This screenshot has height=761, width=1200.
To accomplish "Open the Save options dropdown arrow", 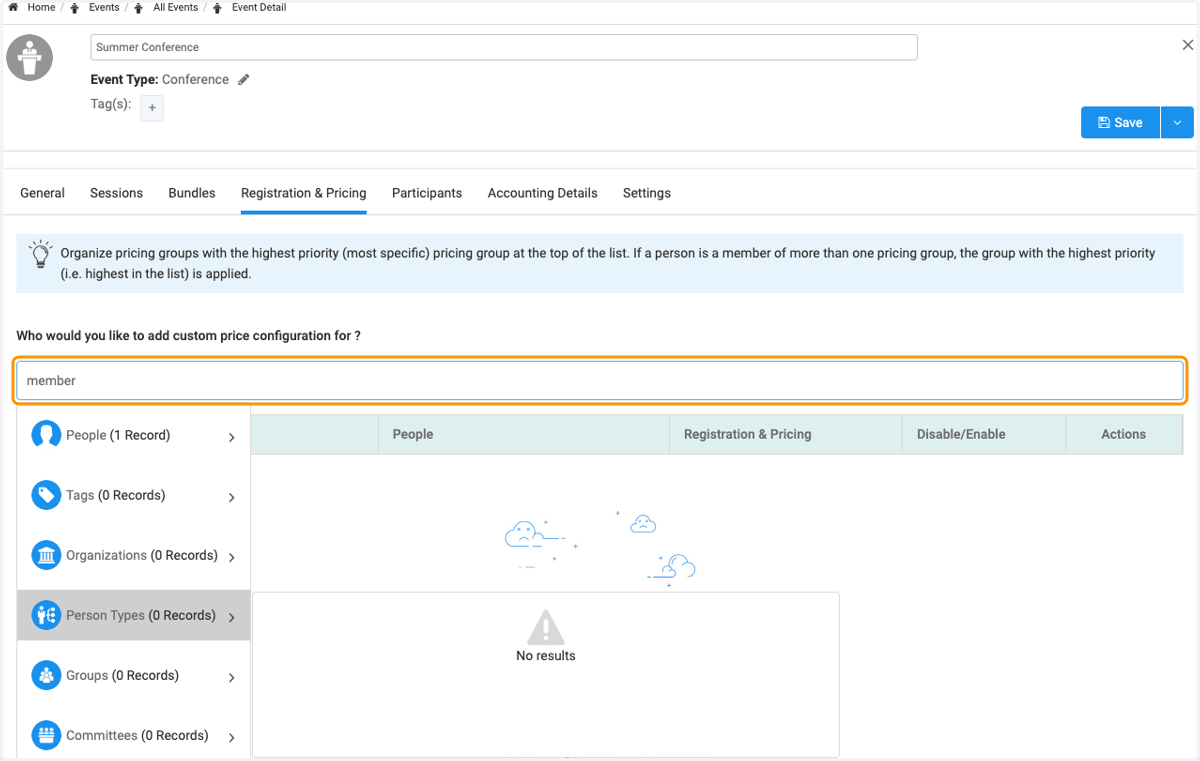I will 1177,122.
